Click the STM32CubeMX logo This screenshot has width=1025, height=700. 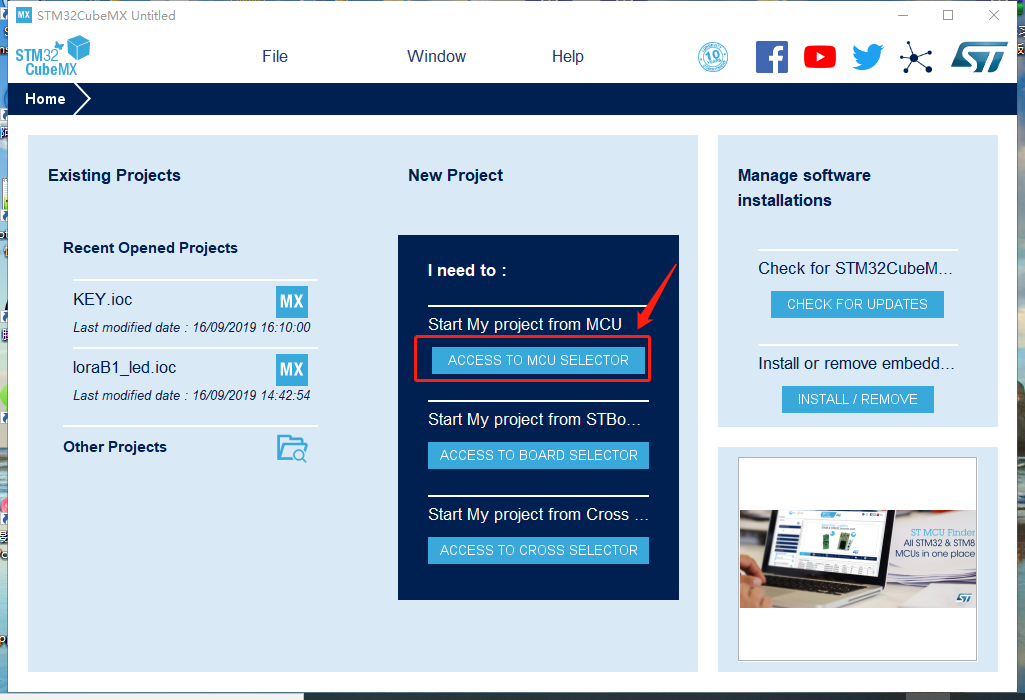tap(52, 56)
